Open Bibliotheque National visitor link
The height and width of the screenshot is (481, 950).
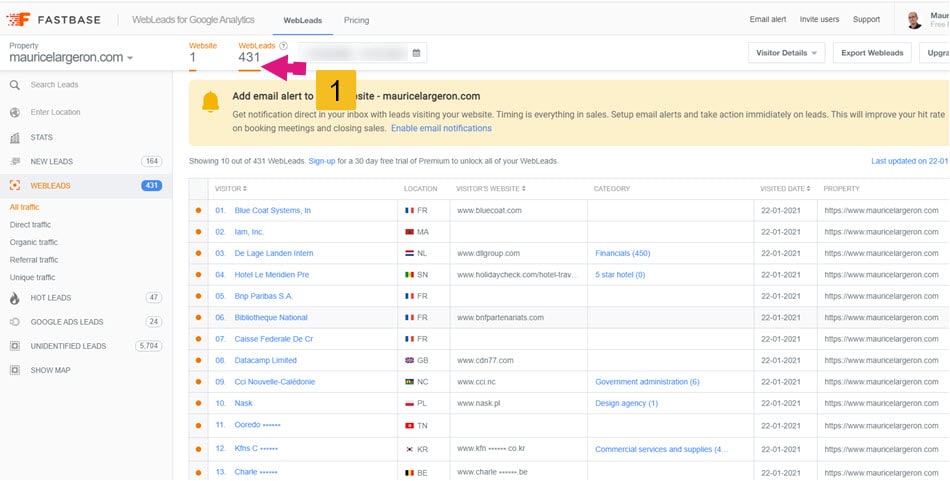tap(271, 317)
